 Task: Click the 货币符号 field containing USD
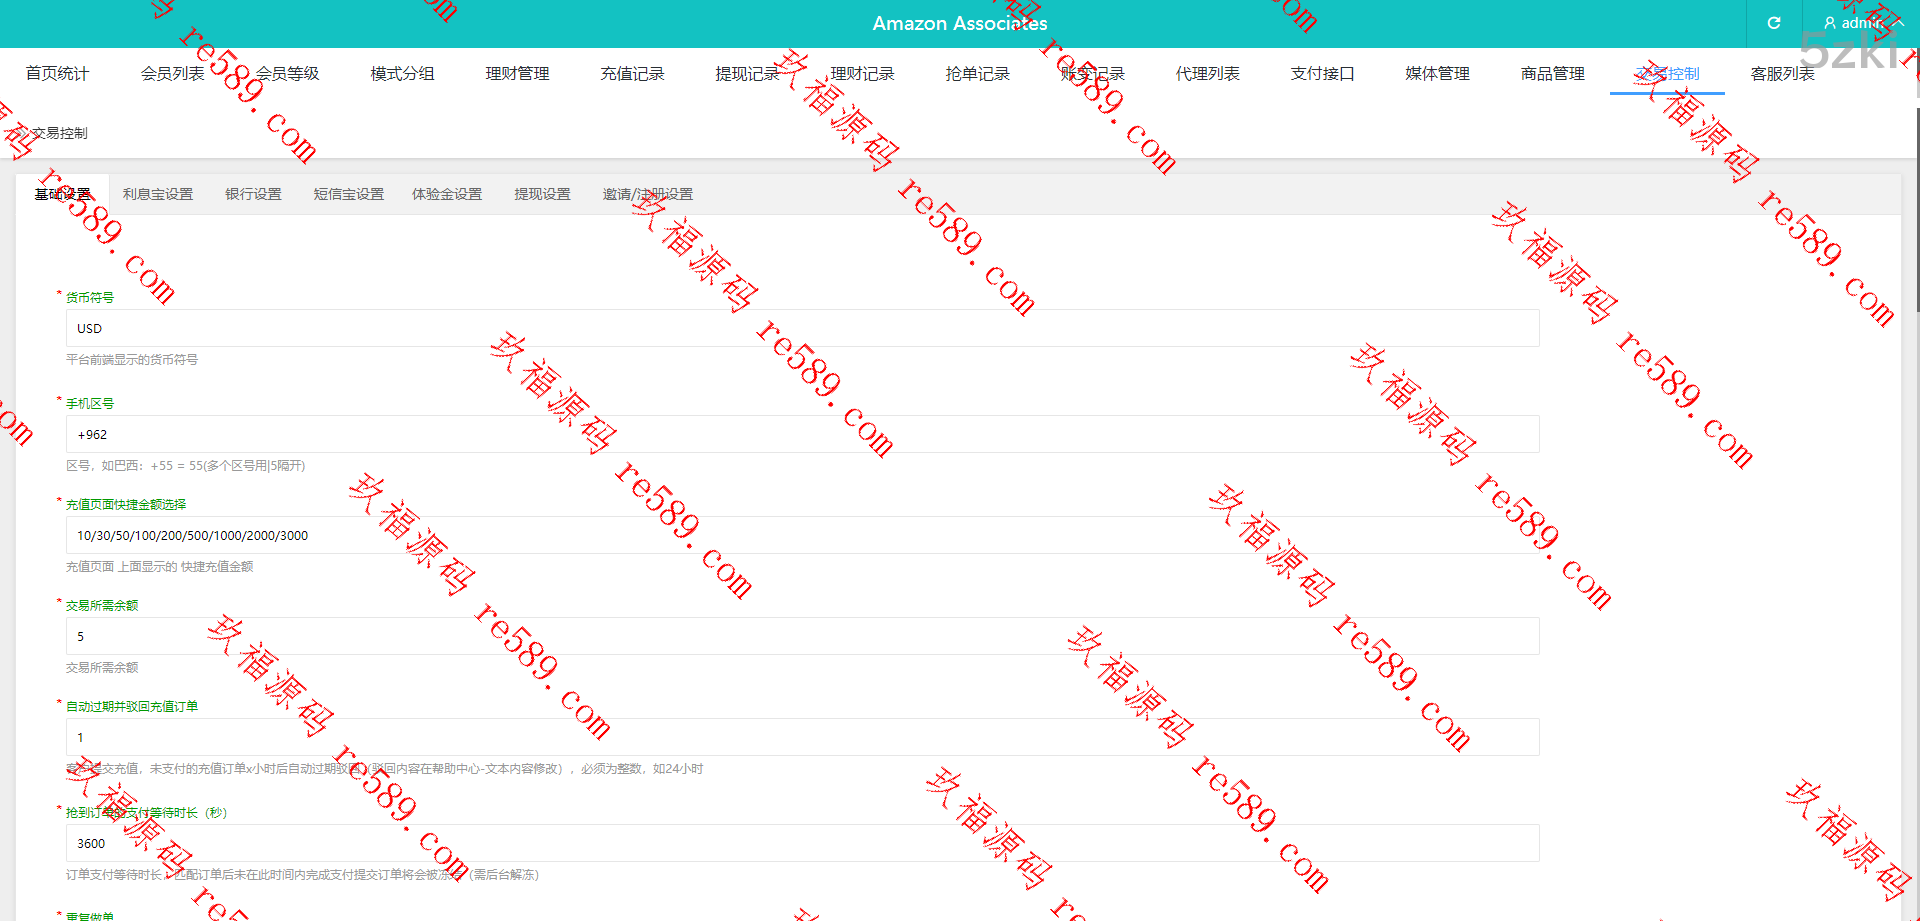click(802, 328)
